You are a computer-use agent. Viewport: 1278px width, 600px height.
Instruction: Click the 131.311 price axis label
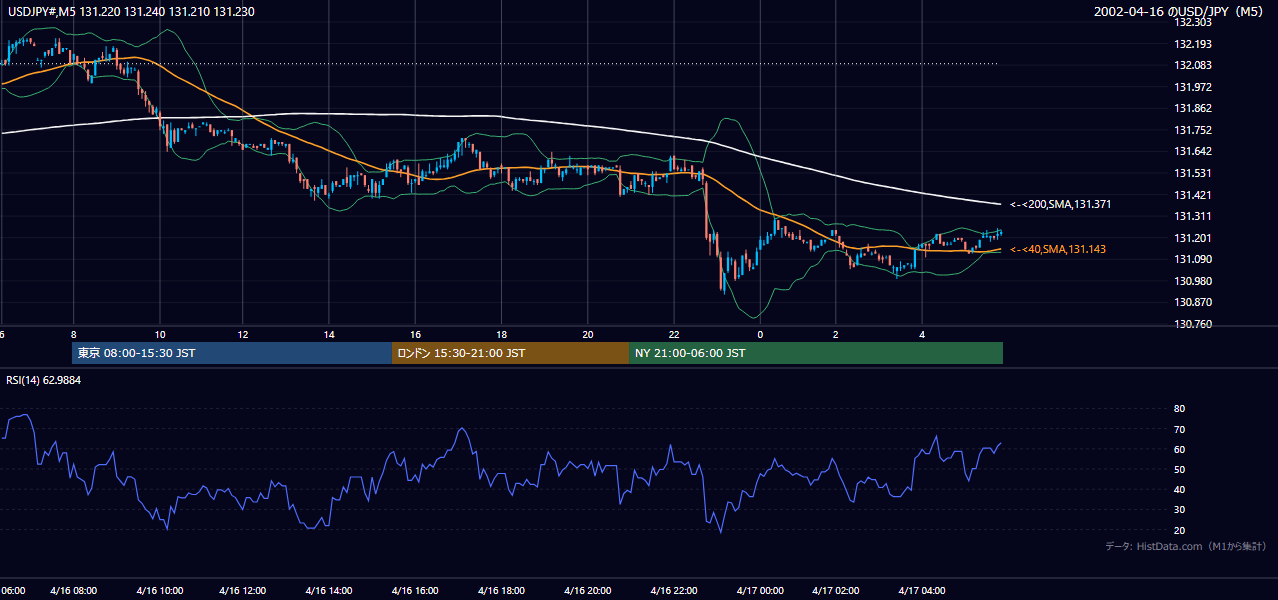tap(1193, 216)
